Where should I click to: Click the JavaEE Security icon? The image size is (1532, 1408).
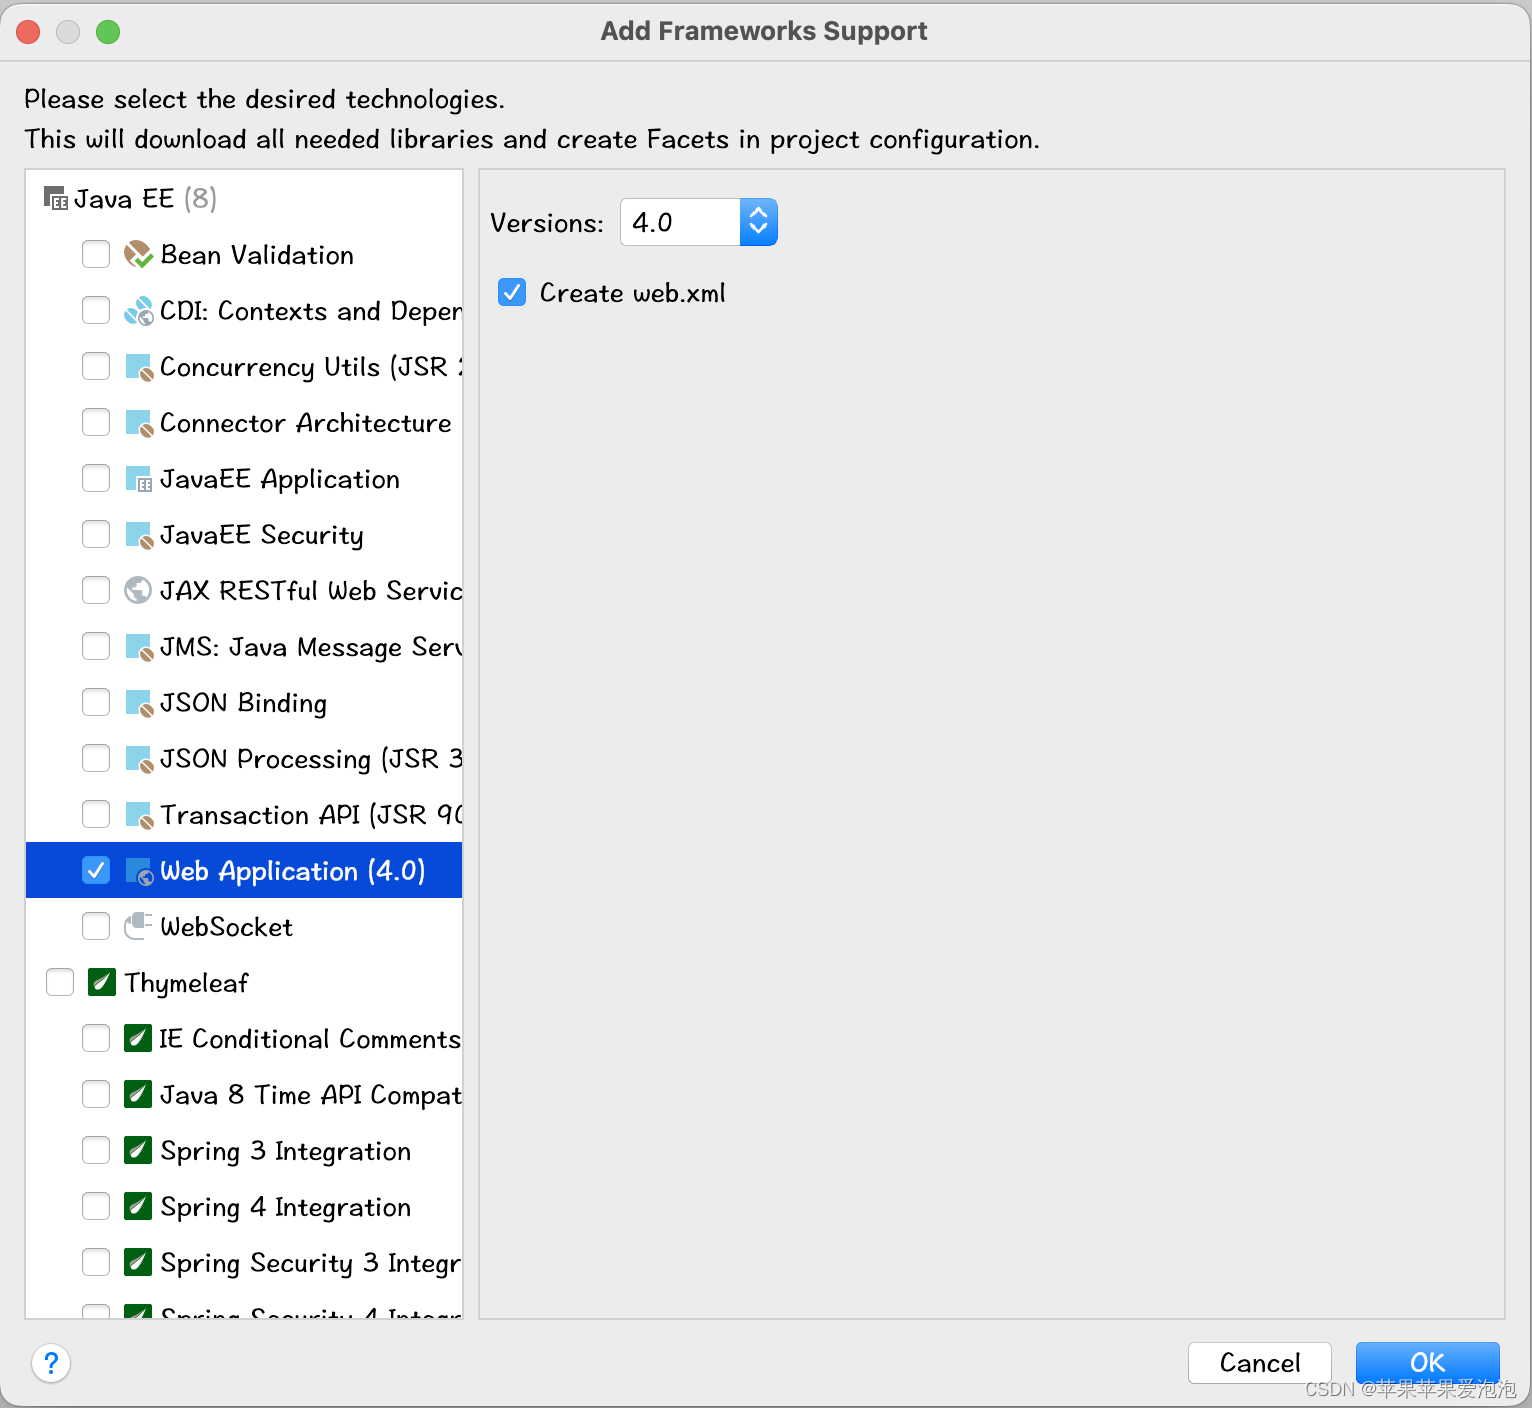click(138, 535)
